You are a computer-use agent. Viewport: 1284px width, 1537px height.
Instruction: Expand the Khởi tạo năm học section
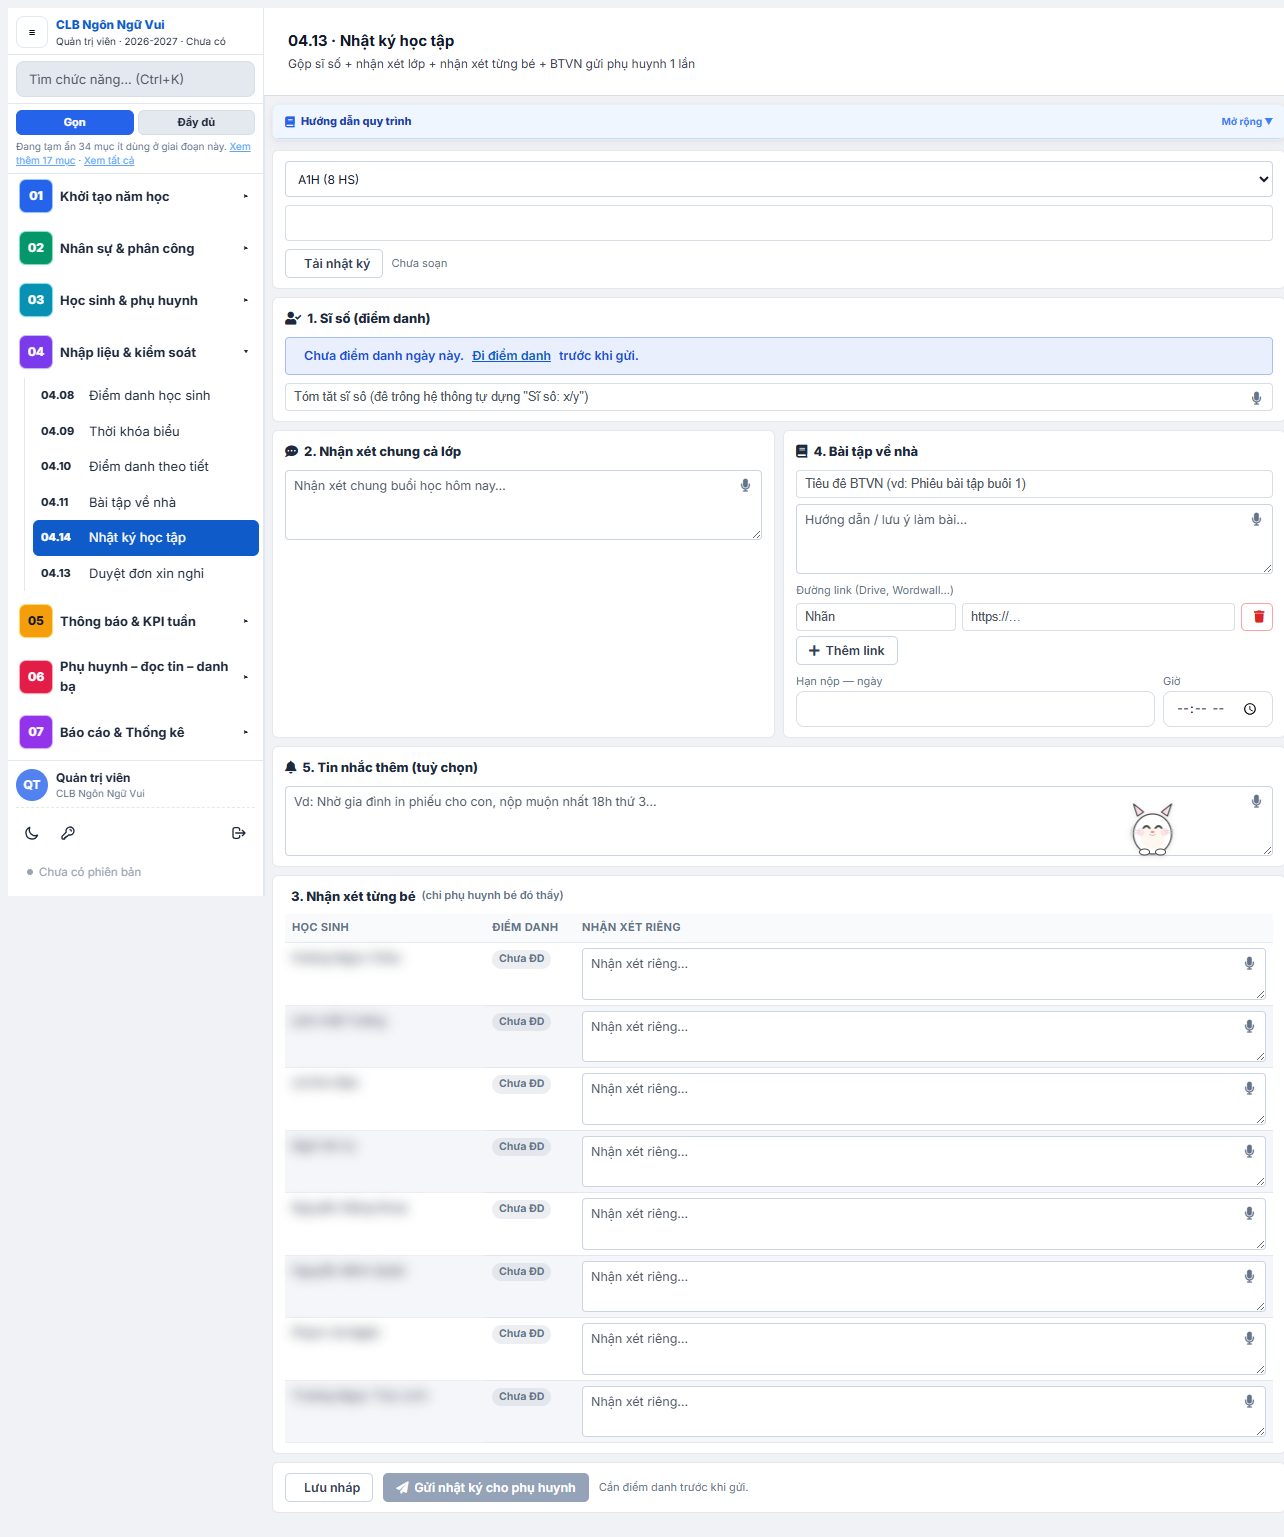pyautogui.click(x=136, y=196)
